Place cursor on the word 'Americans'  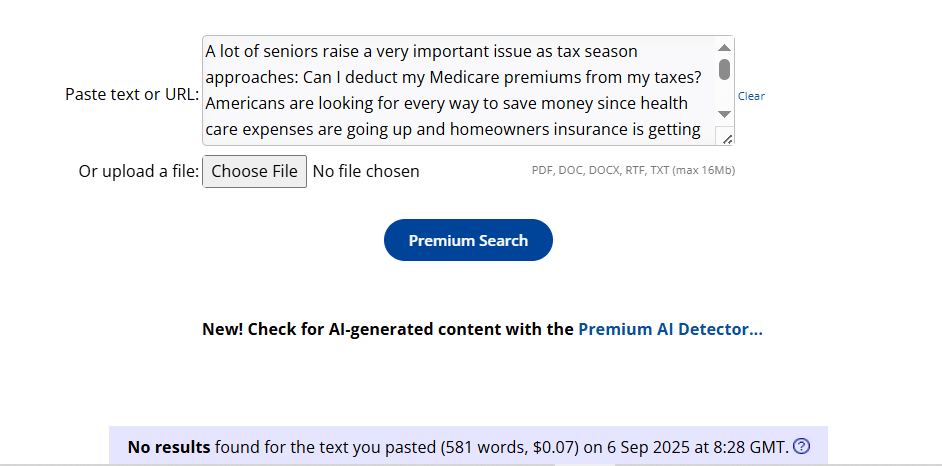tap(245, 103)
